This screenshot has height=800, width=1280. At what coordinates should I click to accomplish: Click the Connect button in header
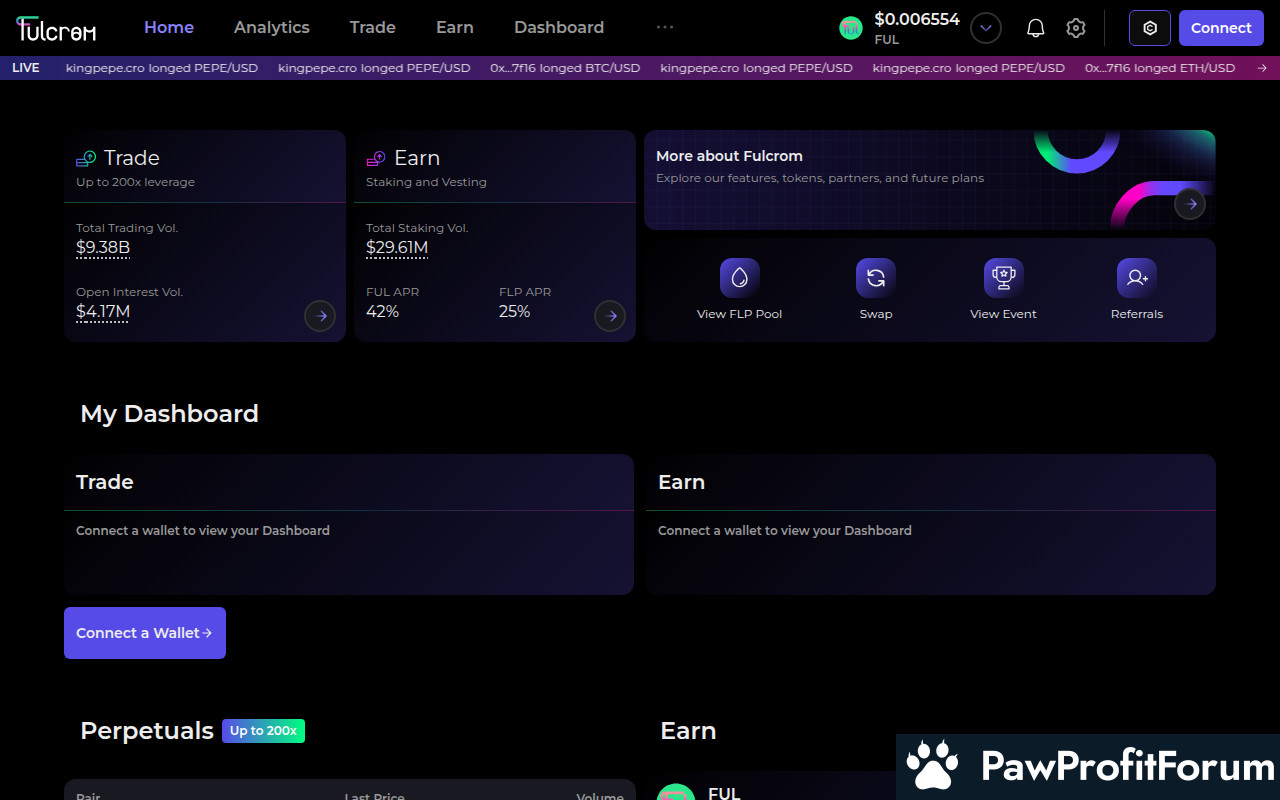pos(1220,28)
